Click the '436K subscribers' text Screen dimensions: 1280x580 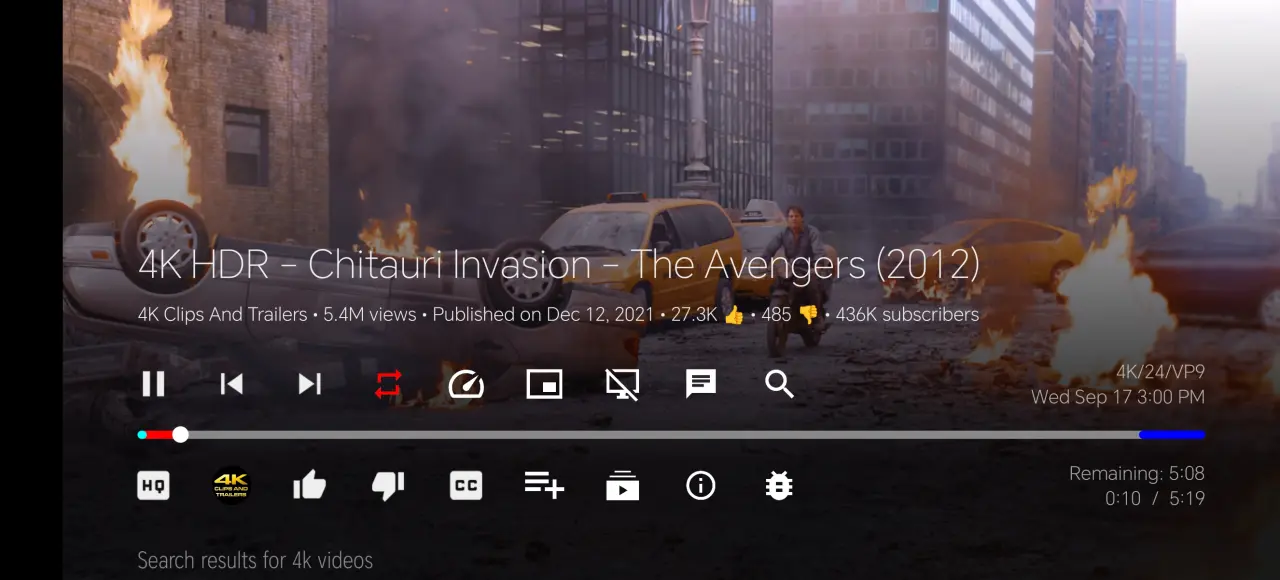point(907,314)
